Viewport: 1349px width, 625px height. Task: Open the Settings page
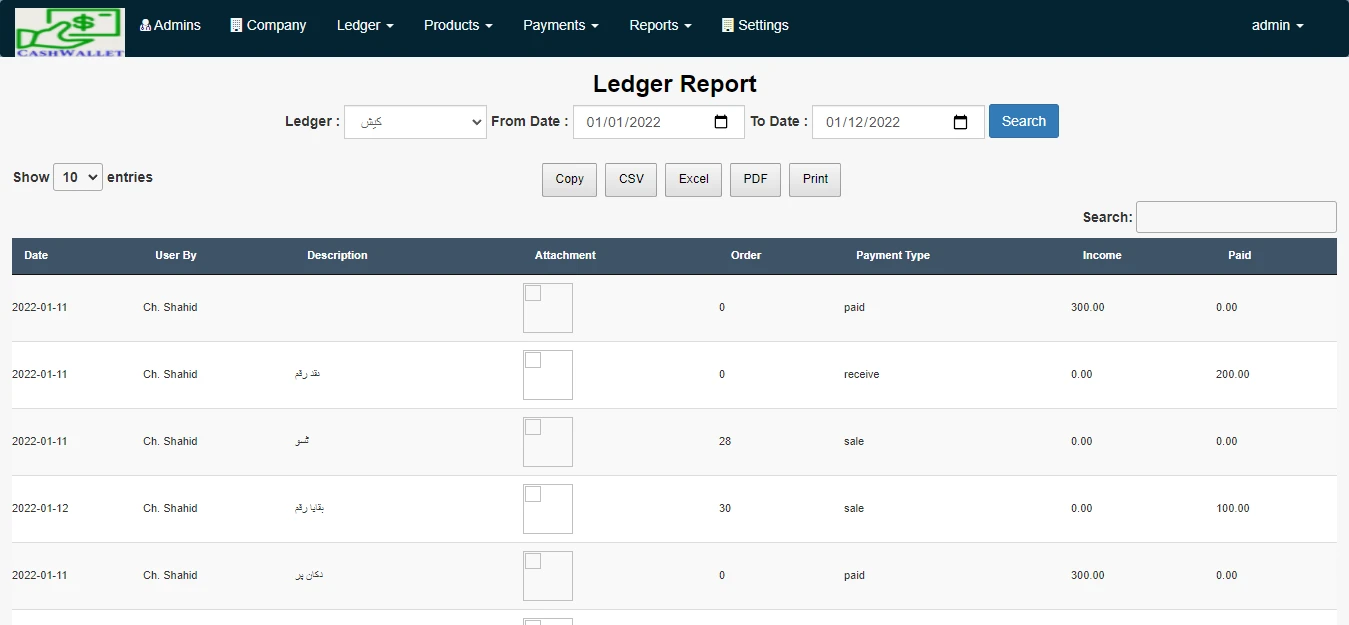click(x=755, y=25)
